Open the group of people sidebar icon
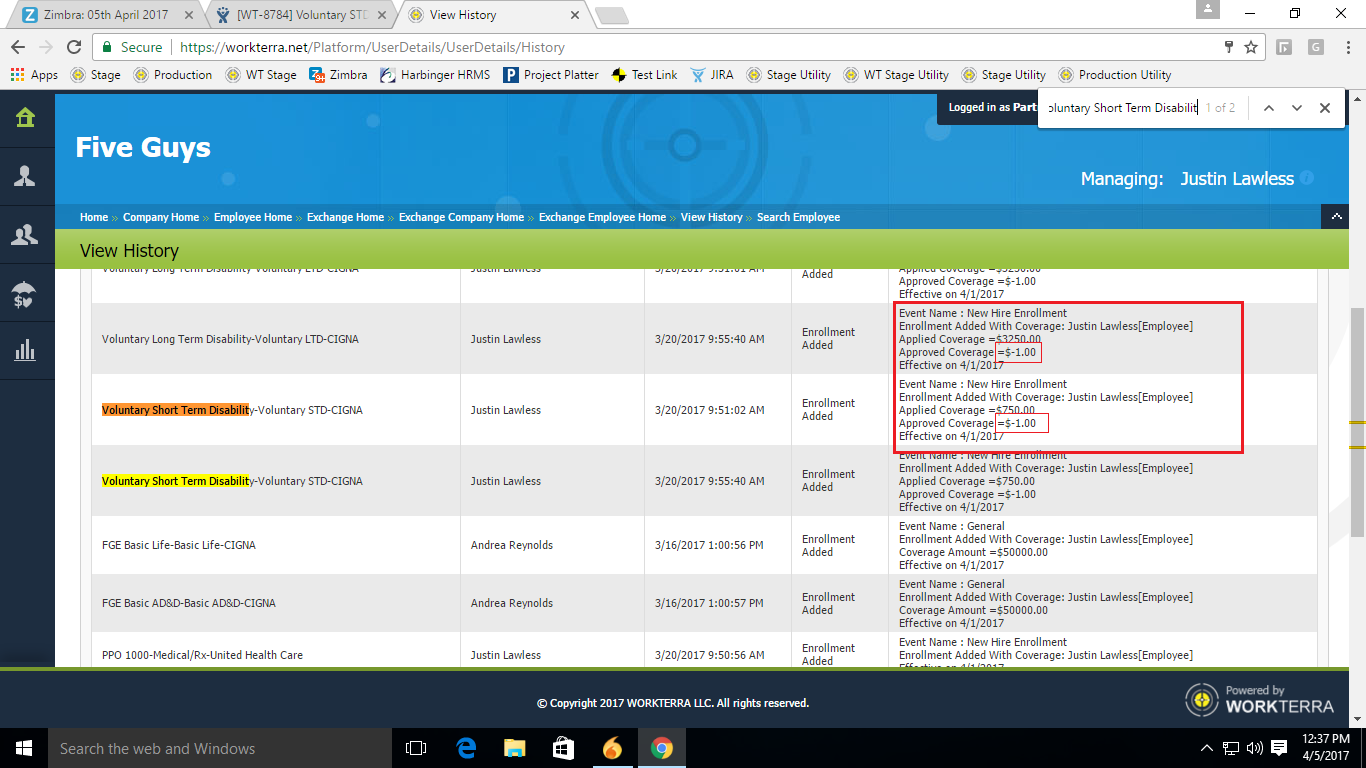Viewport: 1366px width, 768px height. [25, 235]
